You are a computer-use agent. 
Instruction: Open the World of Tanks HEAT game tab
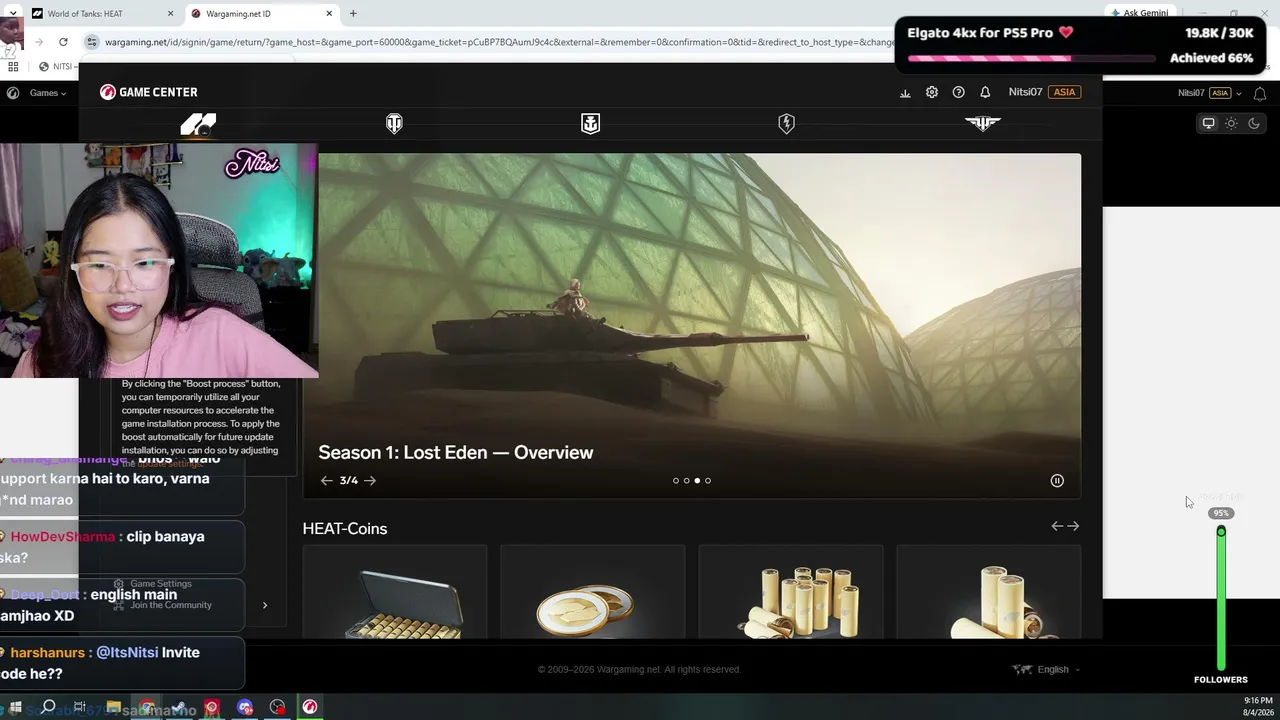(198, 124)
